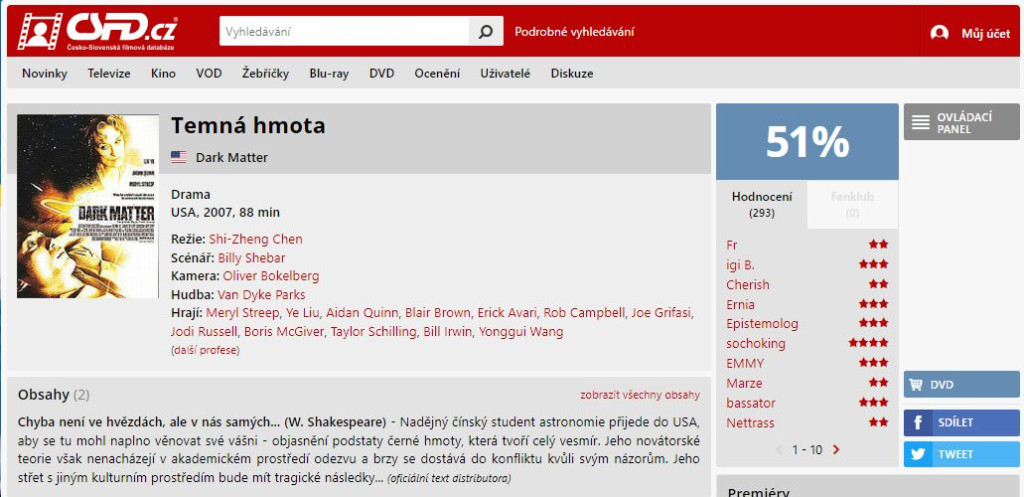
Task: Click the CSFD.cz logo
Action: (x=97, y=31)
